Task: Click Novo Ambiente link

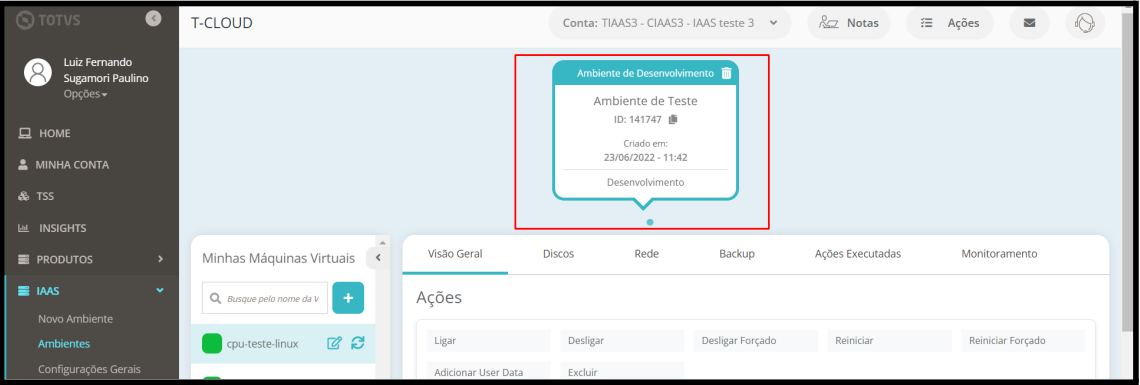Action: (x=76, y=319)
